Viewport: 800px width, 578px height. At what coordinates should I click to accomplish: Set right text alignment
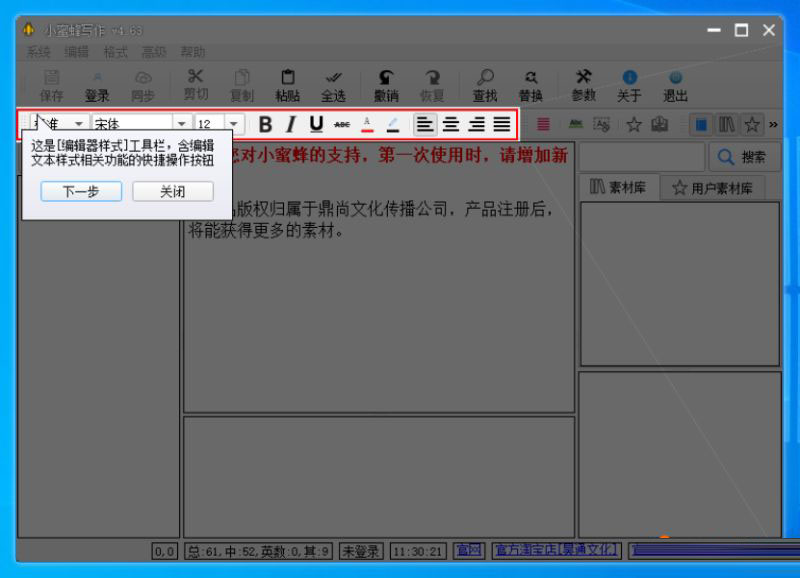(477, 124)
